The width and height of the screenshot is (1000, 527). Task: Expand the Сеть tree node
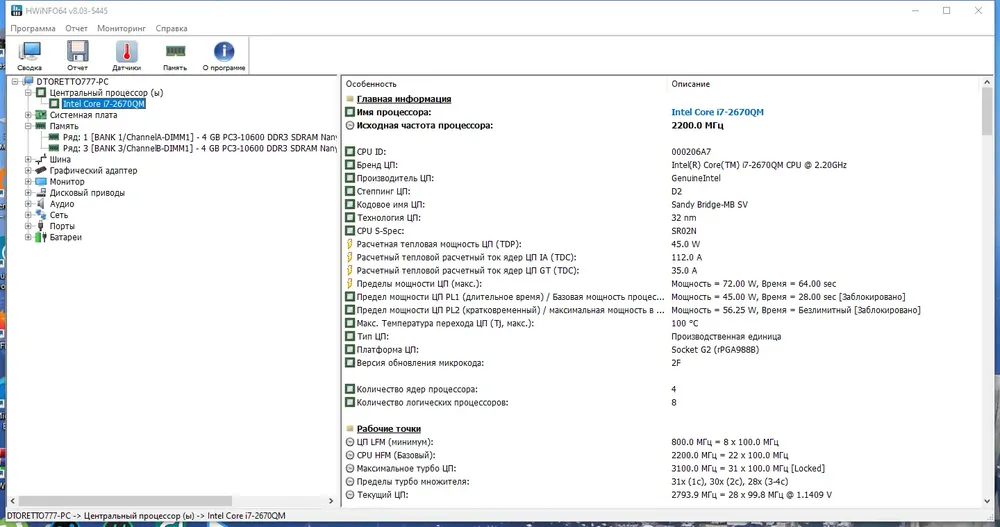28,215
